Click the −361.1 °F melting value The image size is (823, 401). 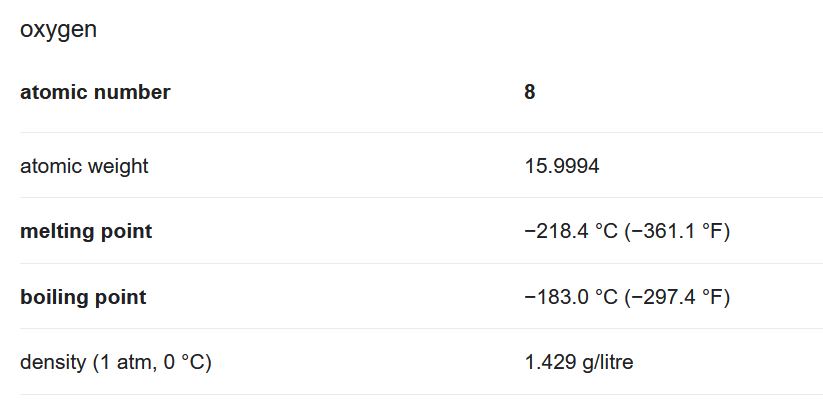point(678,232)
